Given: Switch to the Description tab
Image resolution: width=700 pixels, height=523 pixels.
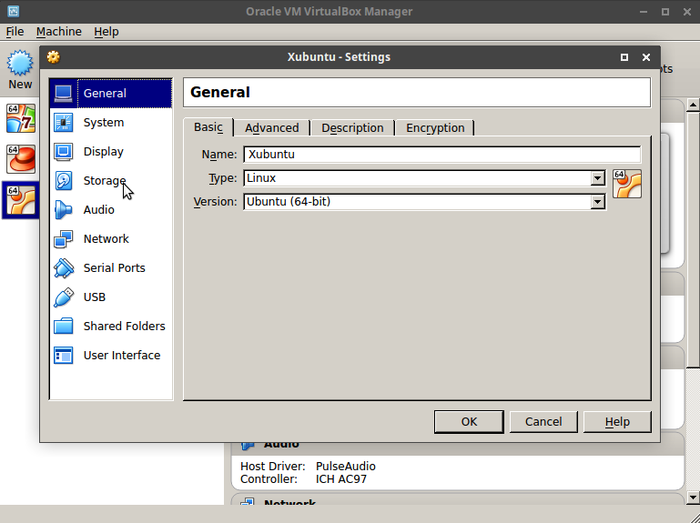Looking at the screenshot, I should click(x=352, y=128).
